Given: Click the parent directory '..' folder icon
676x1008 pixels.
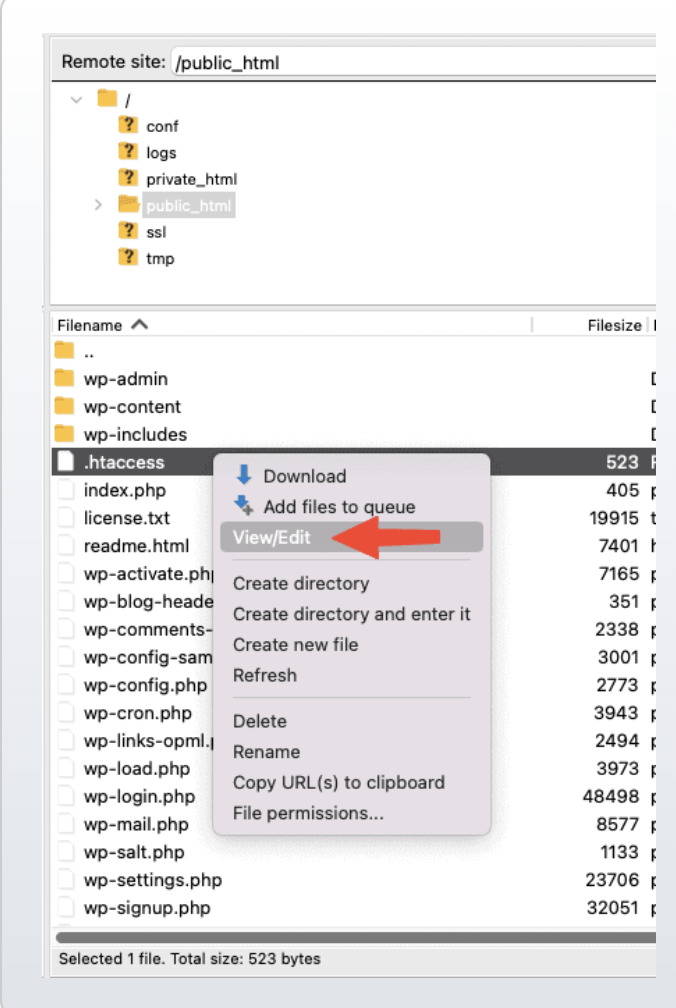Looking at the screenshot, I should click(64, 350).
